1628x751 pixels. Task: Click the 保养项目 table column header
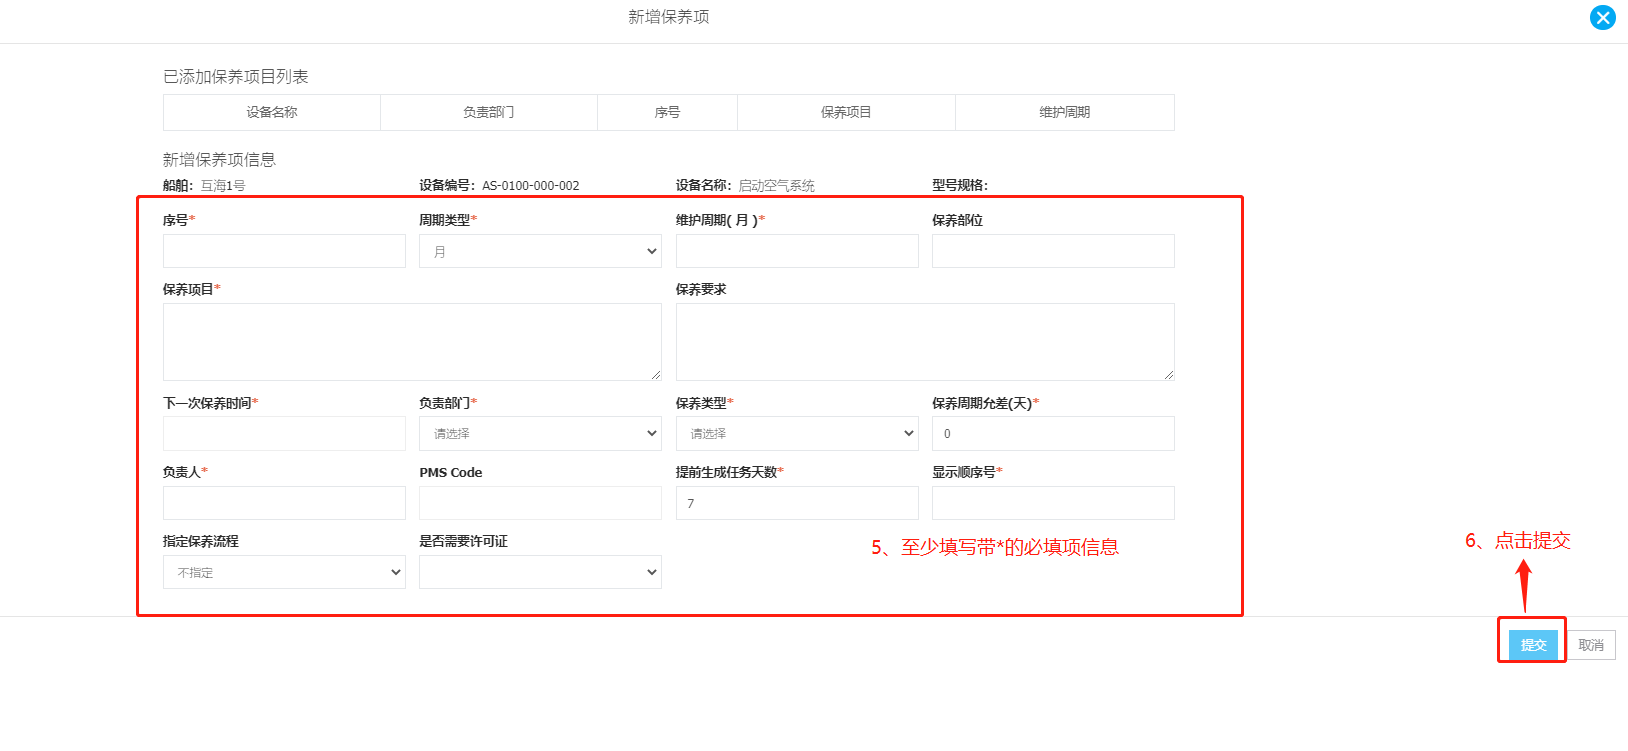tap(846, 112)
